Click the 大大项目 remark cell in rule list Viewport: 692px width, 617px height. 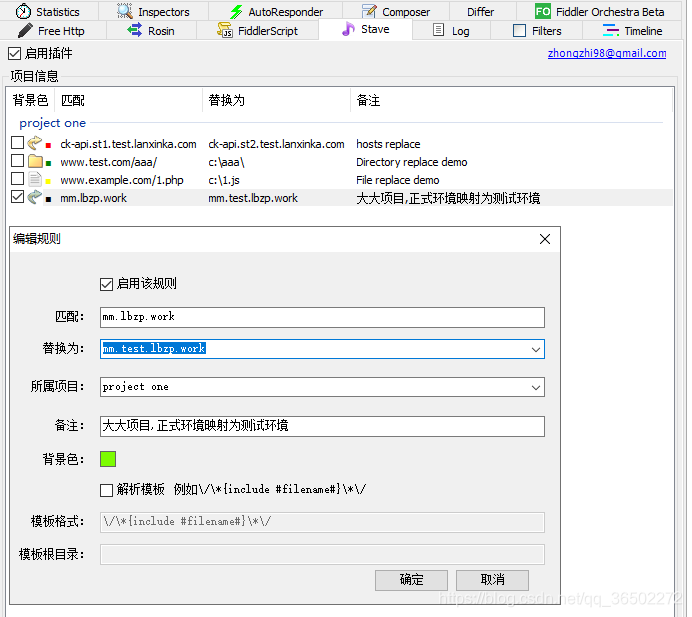tap(448, 198)
